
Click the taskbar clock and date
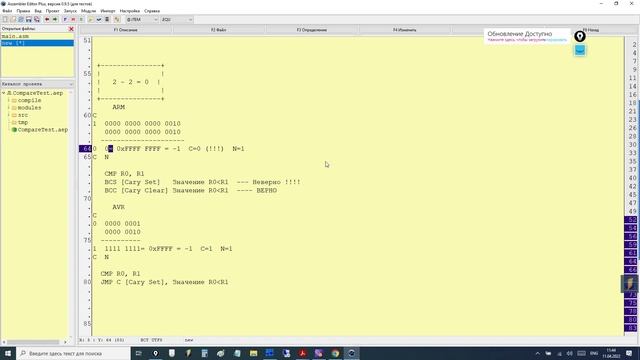tap(611, 353)
